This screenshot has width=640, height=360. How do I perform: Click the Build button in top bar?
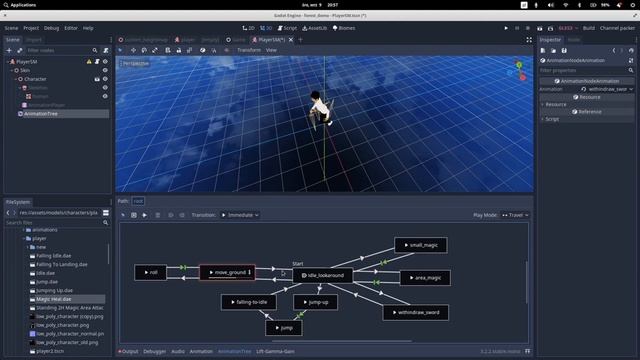pos(589,28)
